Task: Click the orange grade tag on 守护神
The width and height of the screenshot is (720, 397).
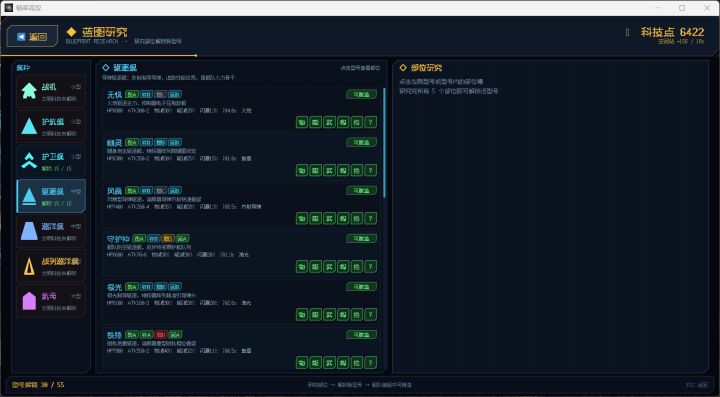Action: pos(168,239)
